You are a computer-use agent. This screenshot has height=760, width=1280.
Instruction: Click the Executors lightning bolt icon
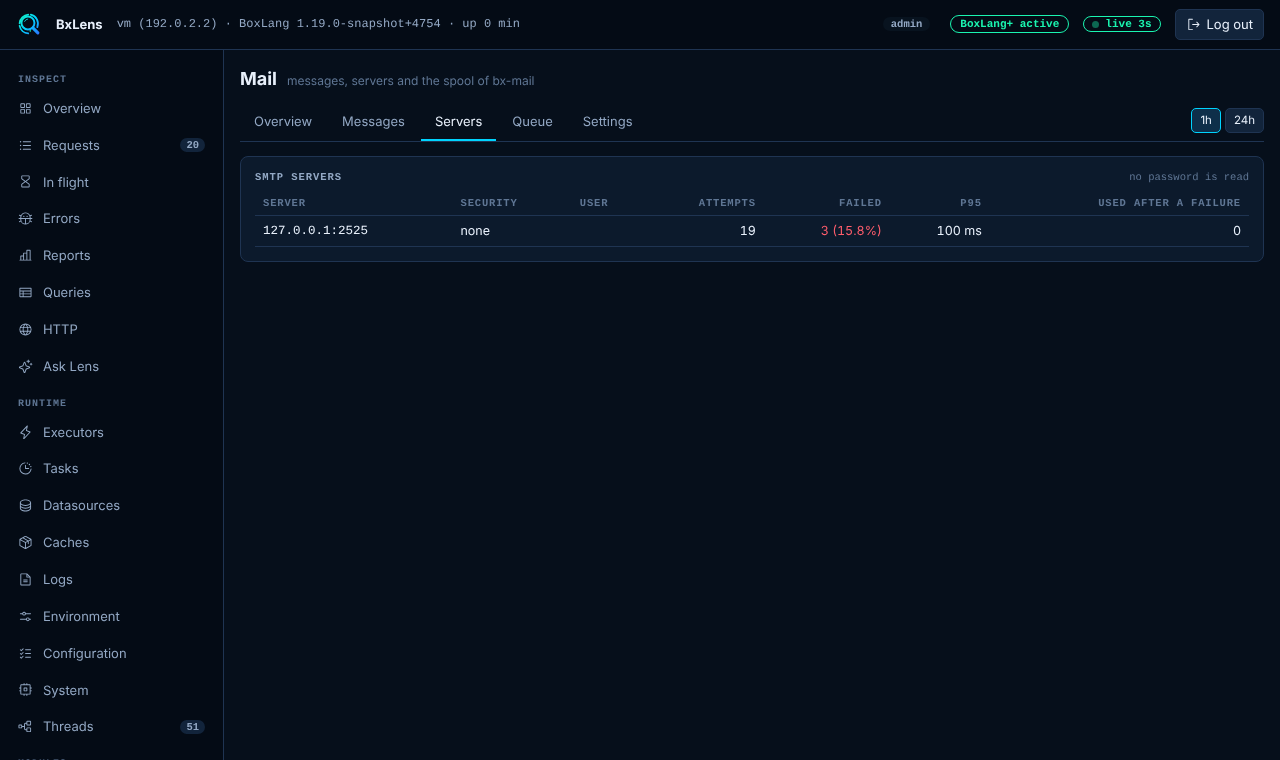[x=25, y=432]
